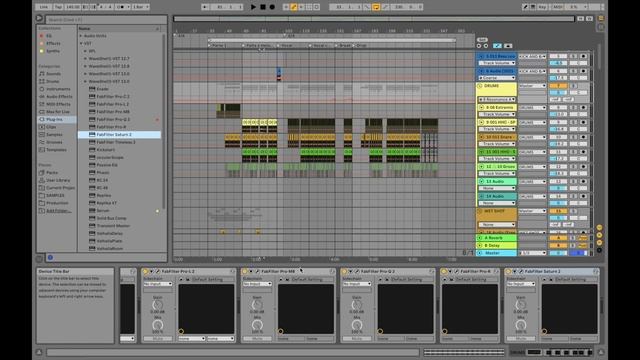Expand the Audio Units folder
The width and height of the screenshot is (640, 360).
pos(81,36)
